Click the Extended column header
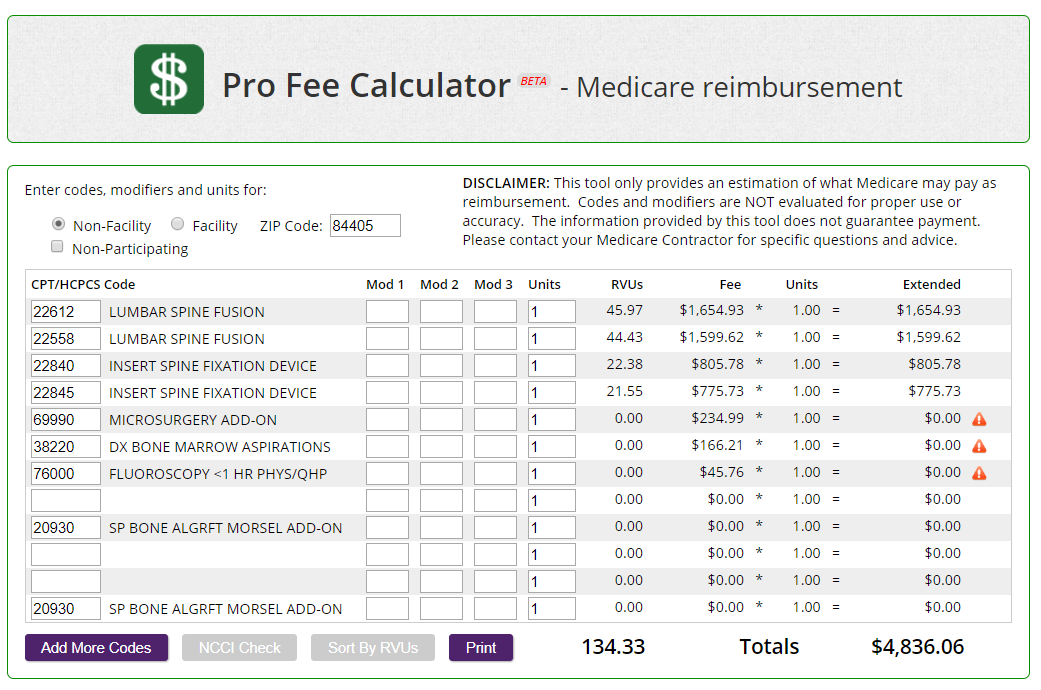 [x=931, y=285]
